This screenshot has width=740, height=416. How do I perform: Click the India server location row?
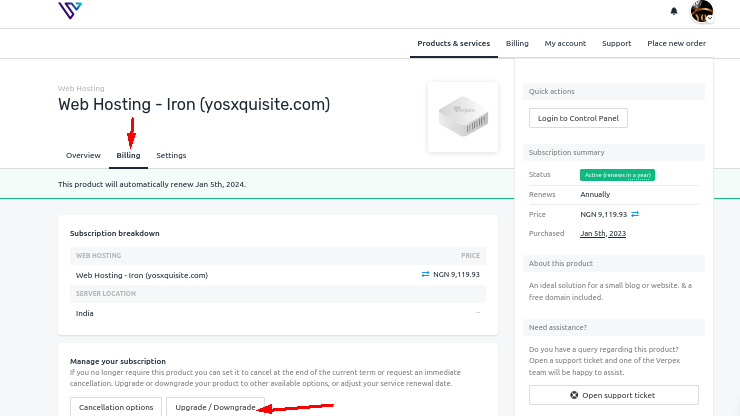278,313
